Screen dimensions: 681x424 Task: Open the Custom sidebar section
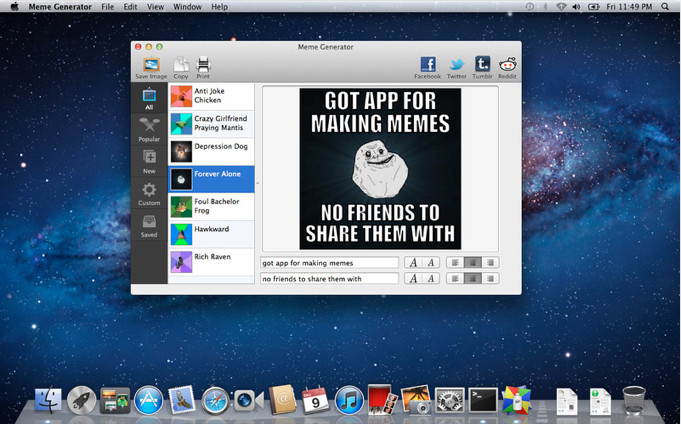coord(149,193)
